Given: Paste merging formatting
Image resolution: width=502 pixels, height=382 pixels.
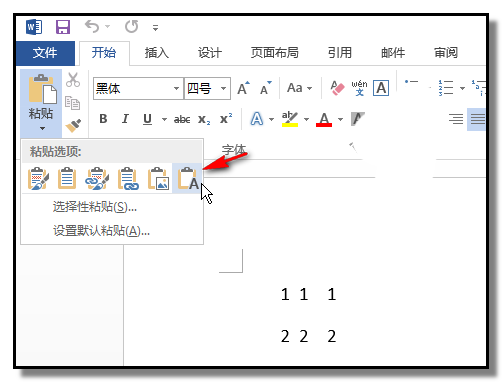Looking at the screenshot, I should point(67,178).
